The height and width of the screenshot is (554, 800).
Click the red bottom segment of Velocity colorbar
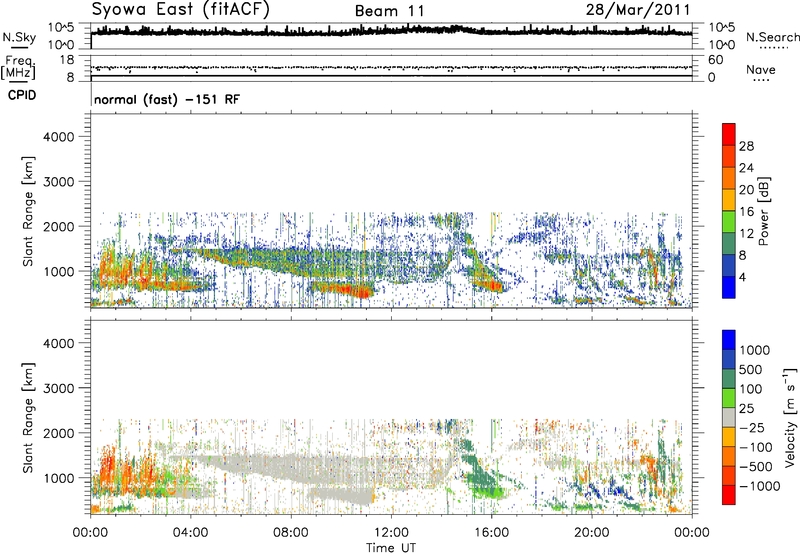[x=729, y=495]
